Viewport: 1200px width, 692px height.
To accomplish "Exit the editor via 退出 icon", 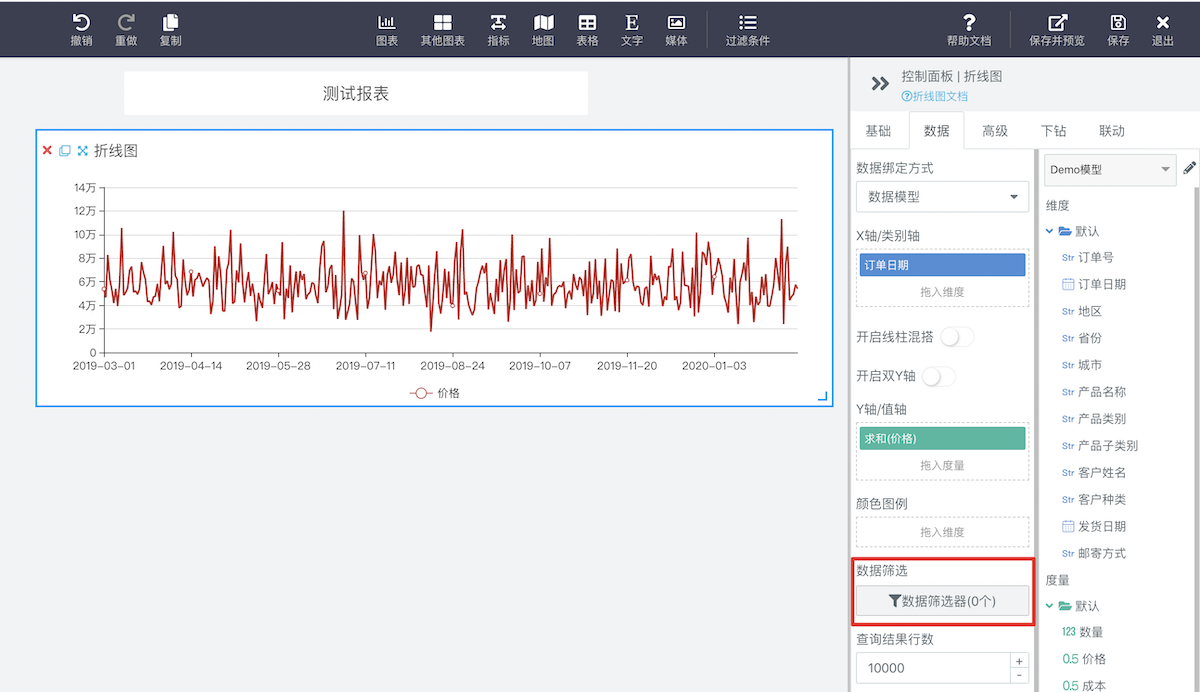I will tap(1162, 29).
